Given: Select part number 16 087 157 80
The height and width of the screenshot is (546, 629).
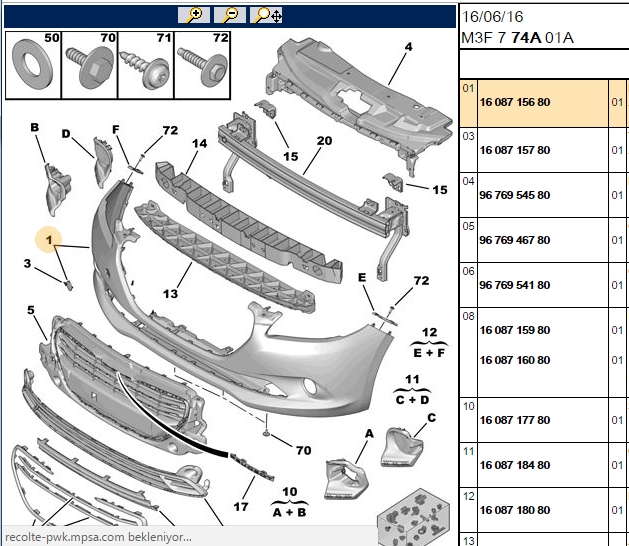Looking at the screenshot, I should 515,150.
